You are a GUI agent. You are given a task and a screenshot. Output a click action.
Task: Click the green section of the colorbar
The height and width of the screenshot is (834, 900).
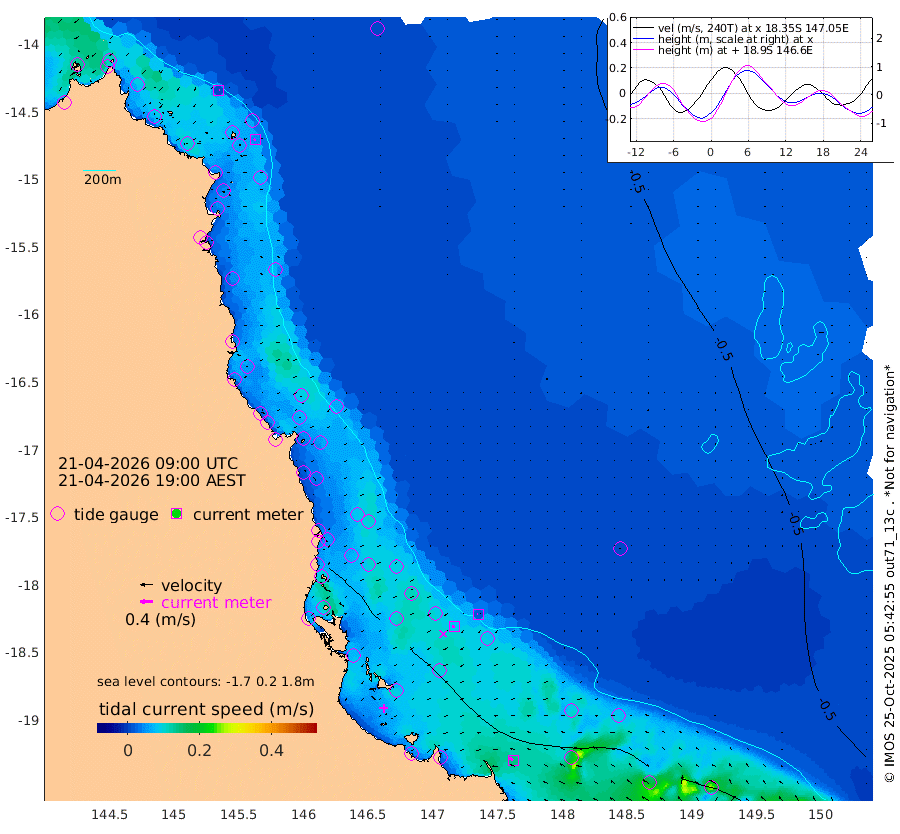click(x=192, y=728)
